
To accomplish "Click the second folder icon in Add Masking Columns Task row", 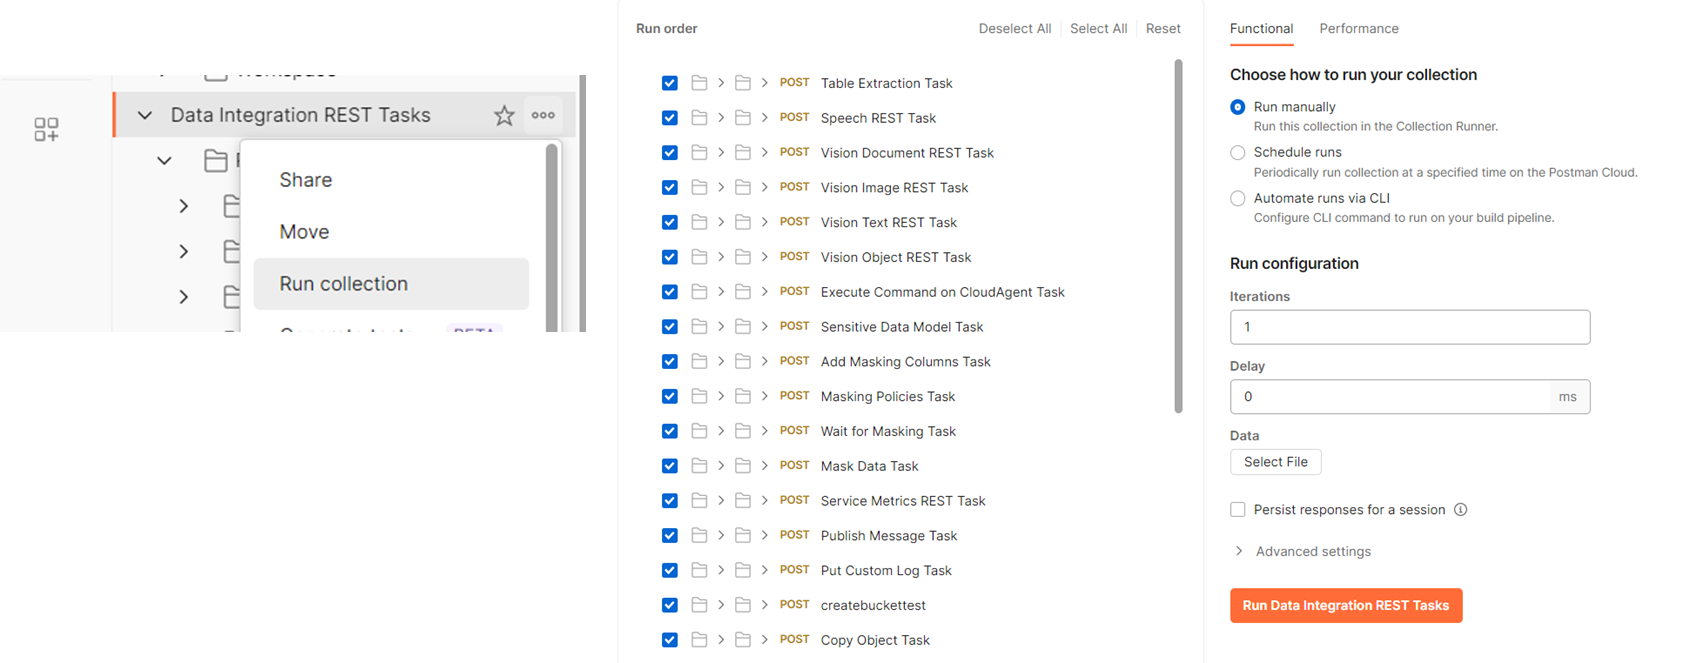I will tap(743, 362).
